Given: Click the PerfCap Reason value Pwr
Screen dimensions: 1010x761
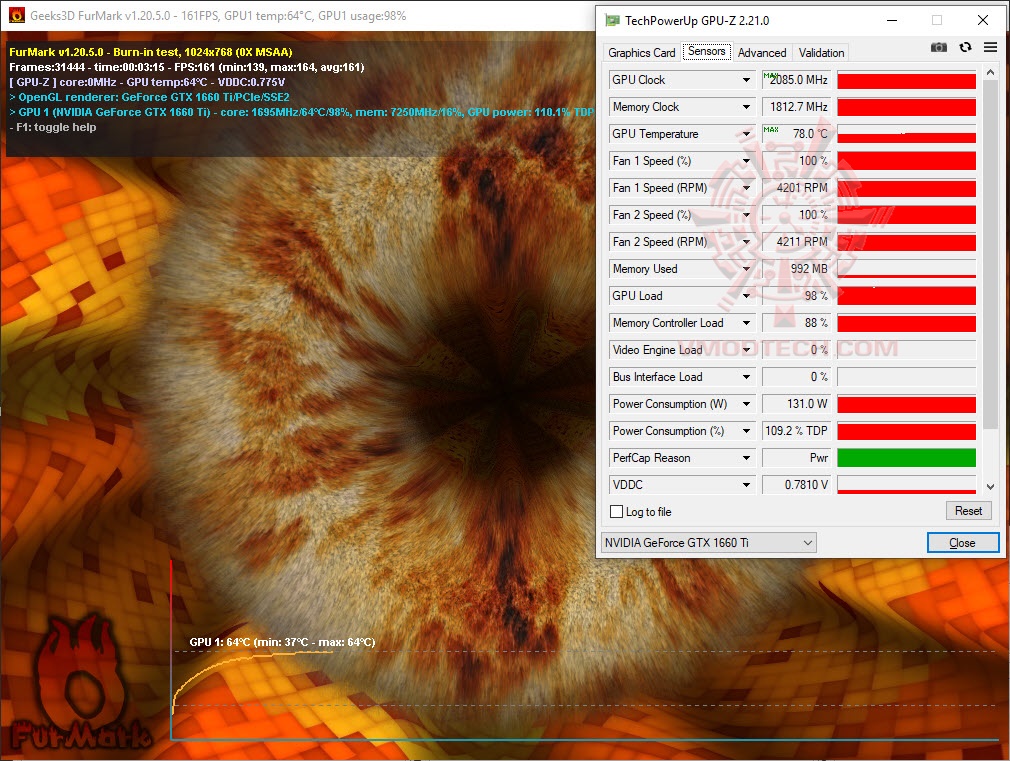Looking at the screenshot, I should point(796,458).
